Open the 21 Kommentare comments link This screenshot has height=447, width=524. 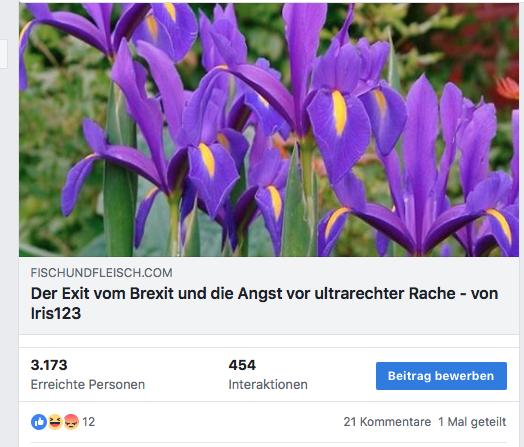tap(387, 422)
